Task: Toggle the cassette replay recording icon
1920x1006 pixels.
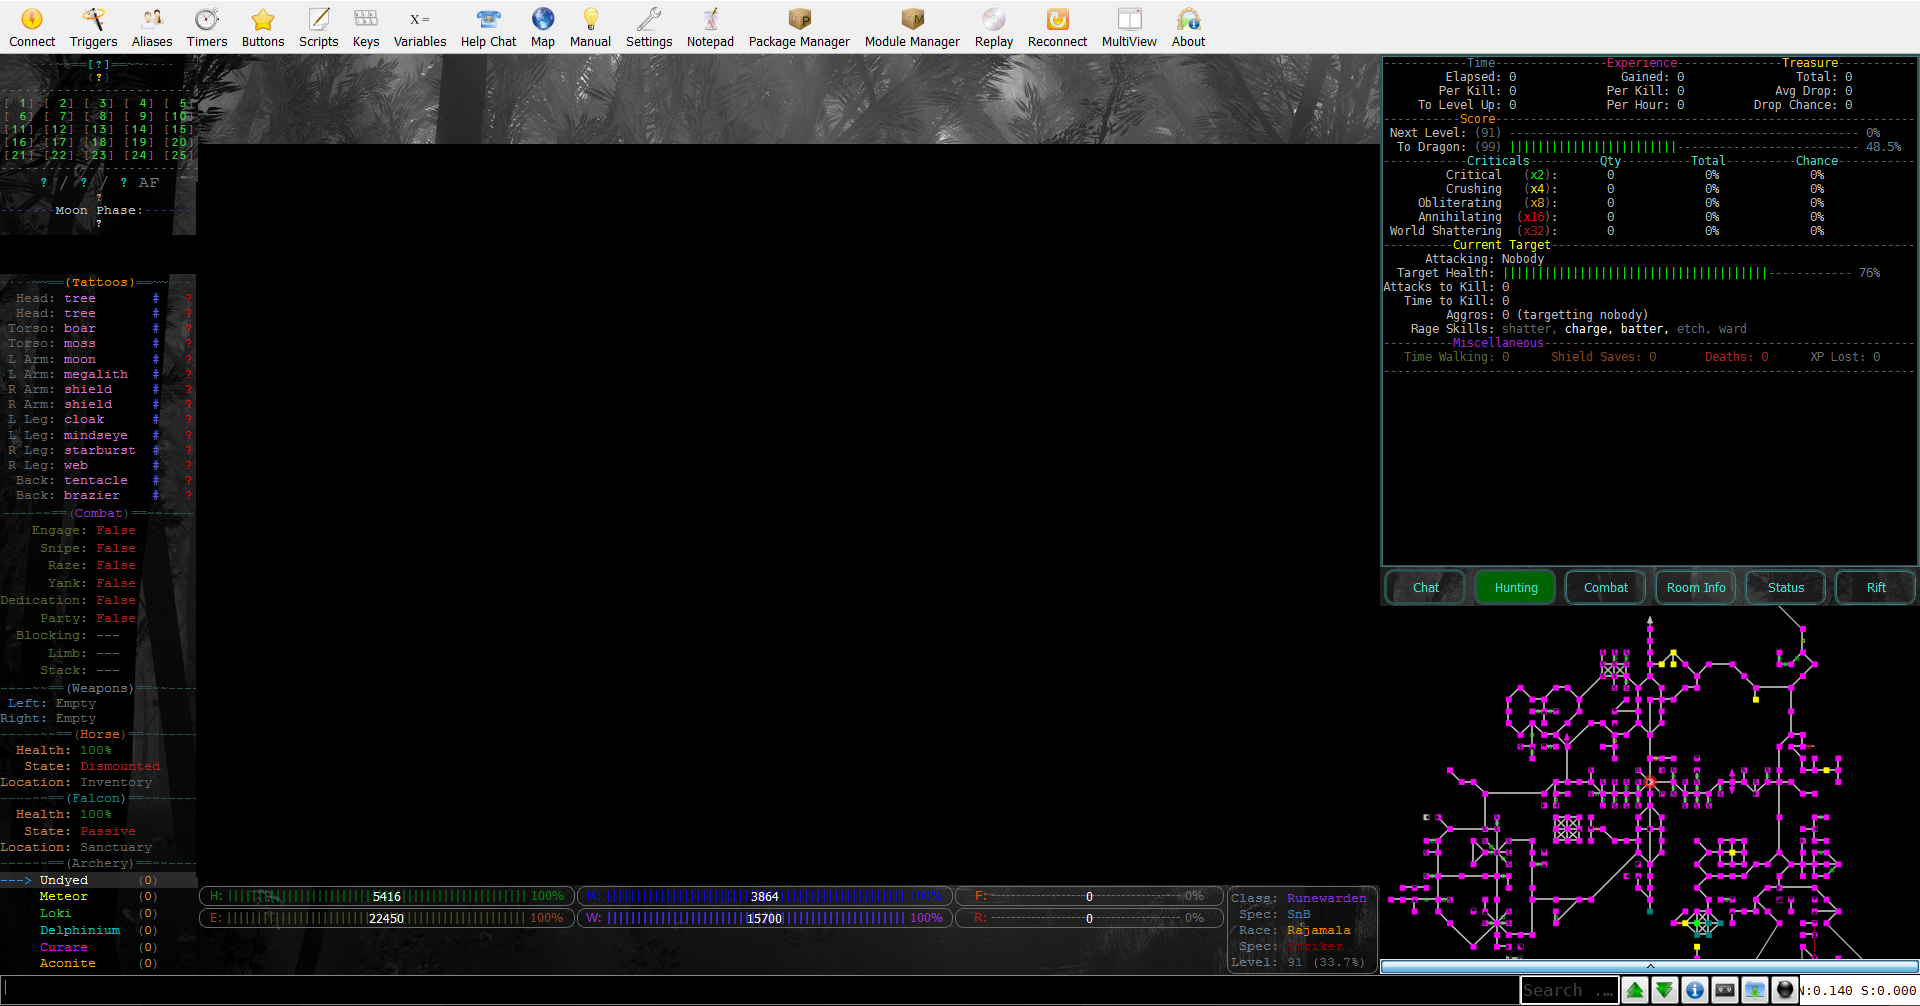Action: pyautogui.click(x=1725, y=990)
